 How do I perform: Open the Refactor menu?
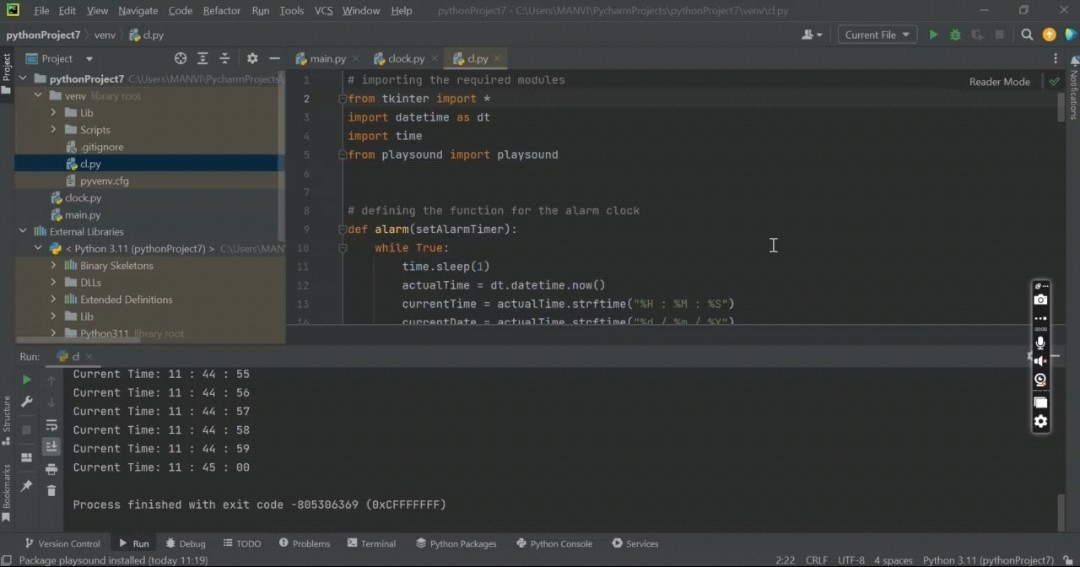(x=221, y=11)
